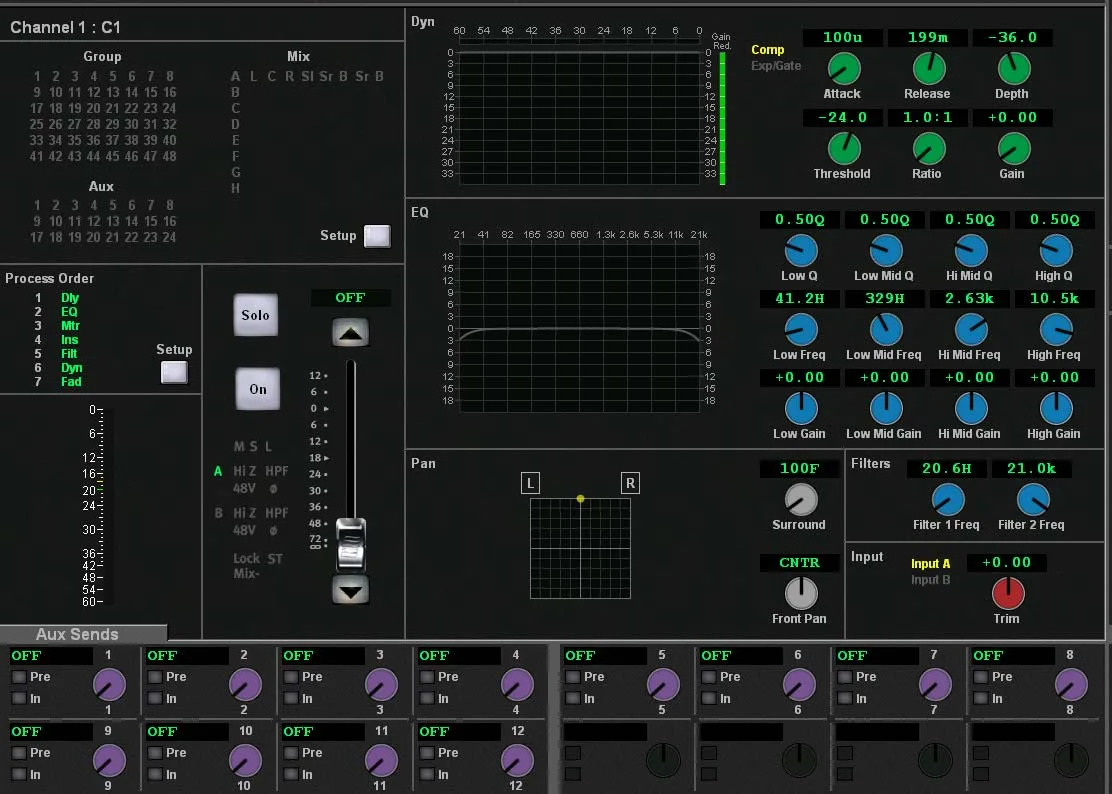Image resolution: width=1112 pixels, height=794 pixels.
Task: Enable Pre on Aux Send 1
Action: pos(18,677)
